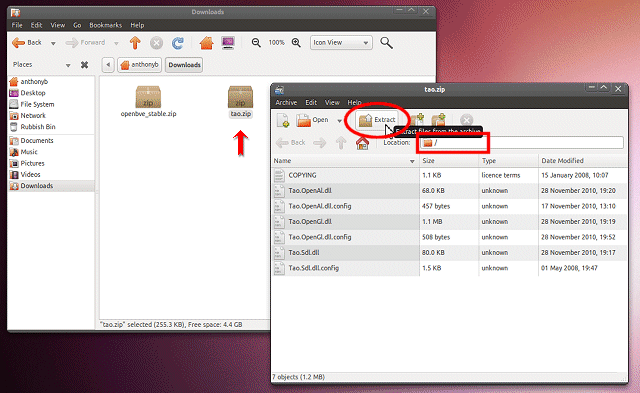Viewport: 640px width, 393px height.
Task: Click the Extract button
Action: tap(377, 120)
